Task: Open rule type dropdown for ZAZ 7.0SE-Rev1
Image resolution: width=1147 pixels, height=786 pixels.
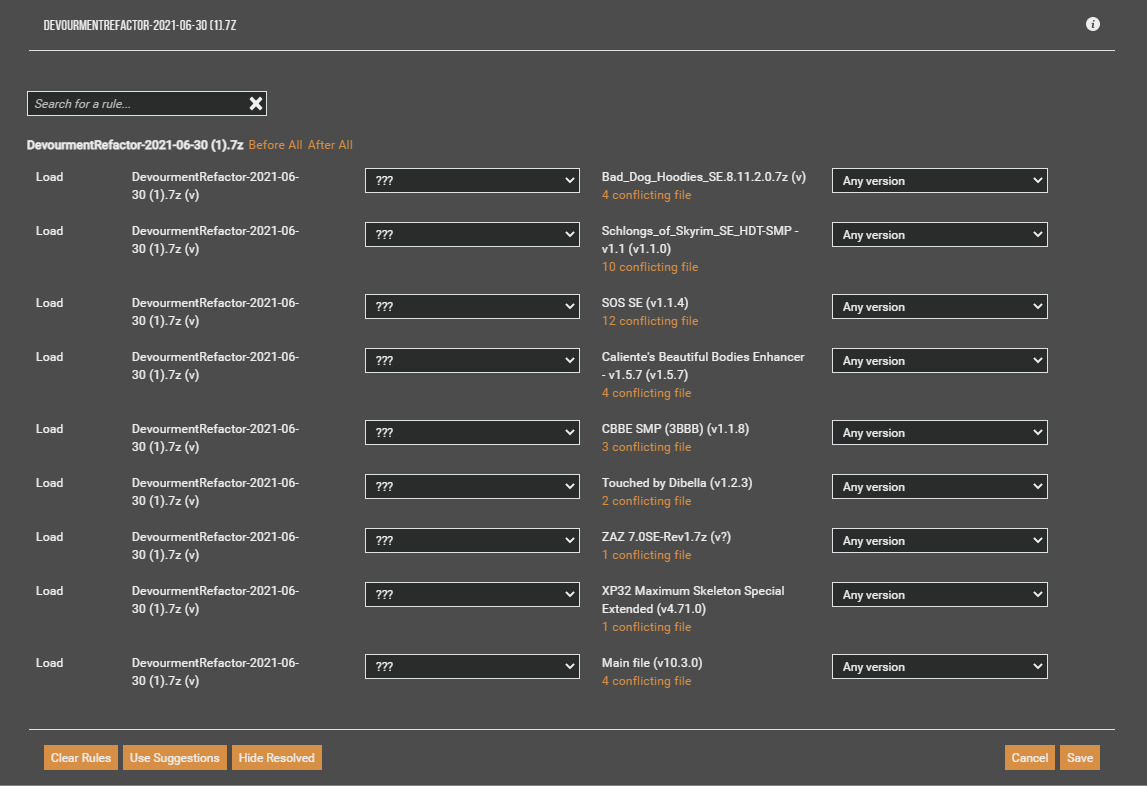Action: tap(473, 541)
